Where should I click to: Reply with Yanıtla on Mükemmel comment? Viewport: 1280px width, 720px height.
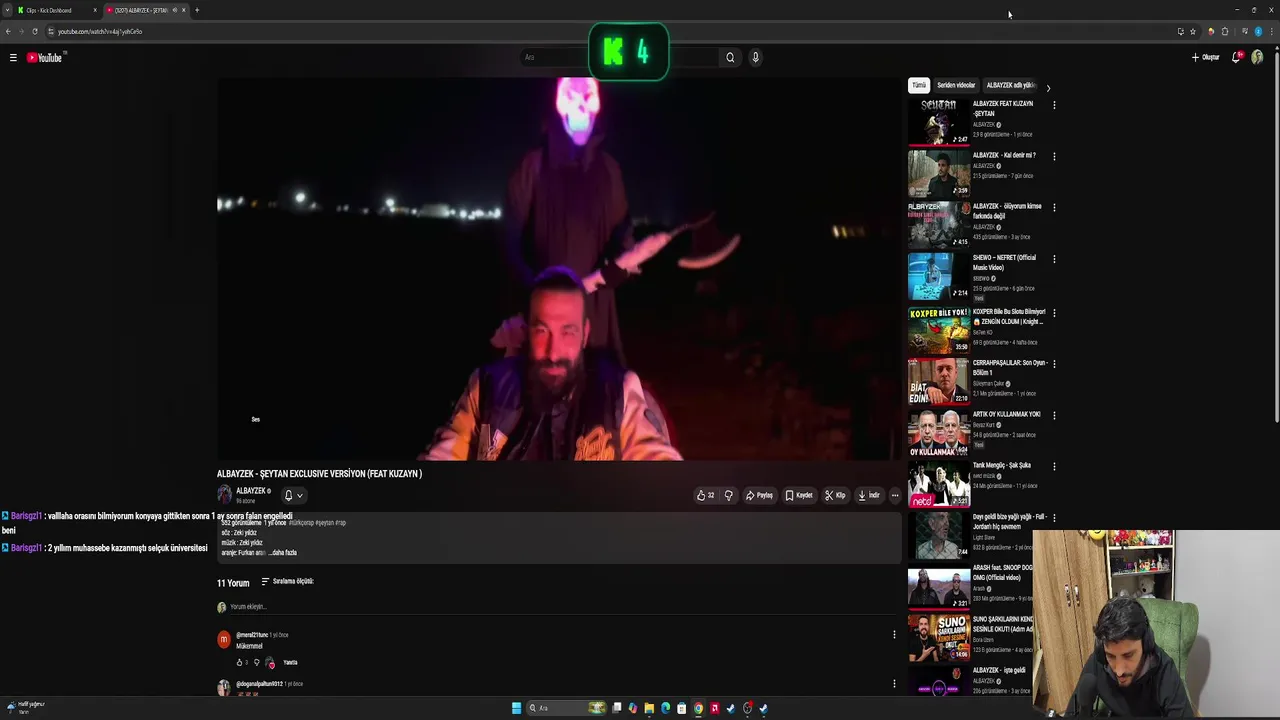(x=290, y=662)
